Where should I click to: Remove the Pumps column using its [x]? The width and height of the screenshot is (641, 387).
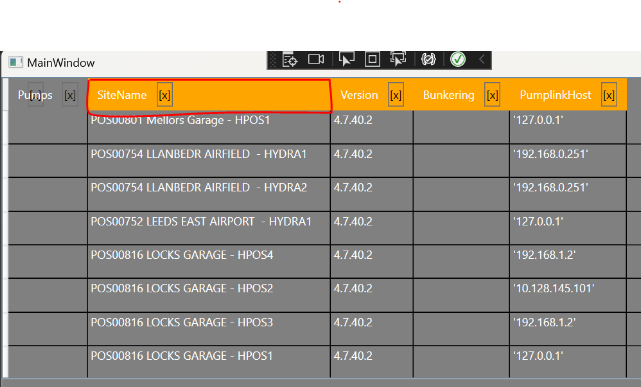pos(70,95)
